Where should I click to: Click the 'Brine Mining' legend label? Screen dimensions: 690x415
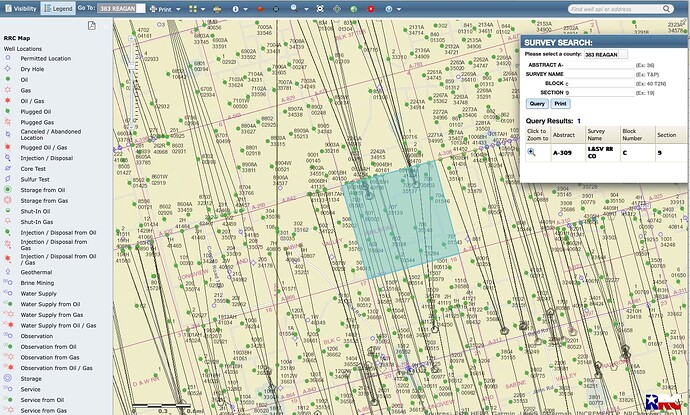37,283
